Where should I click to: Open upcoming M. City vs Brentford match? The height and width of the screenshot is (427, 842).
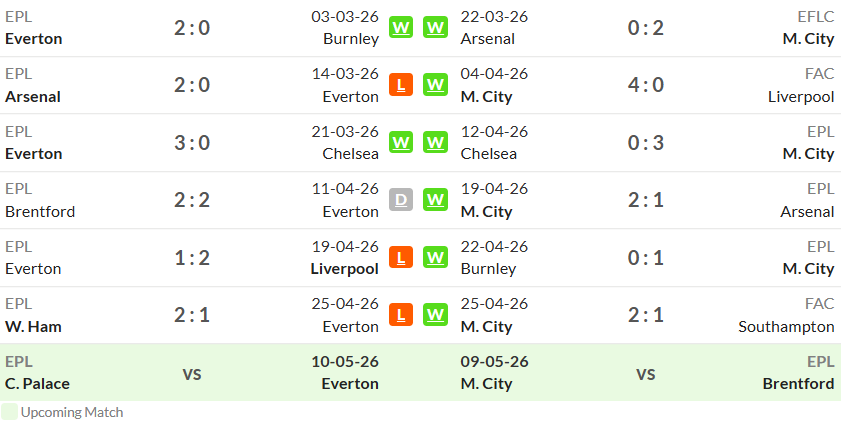(645, 373)
